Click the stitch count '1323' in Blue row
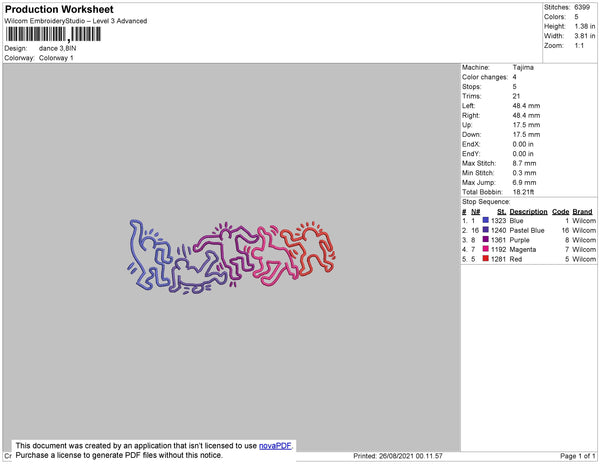 499,221
